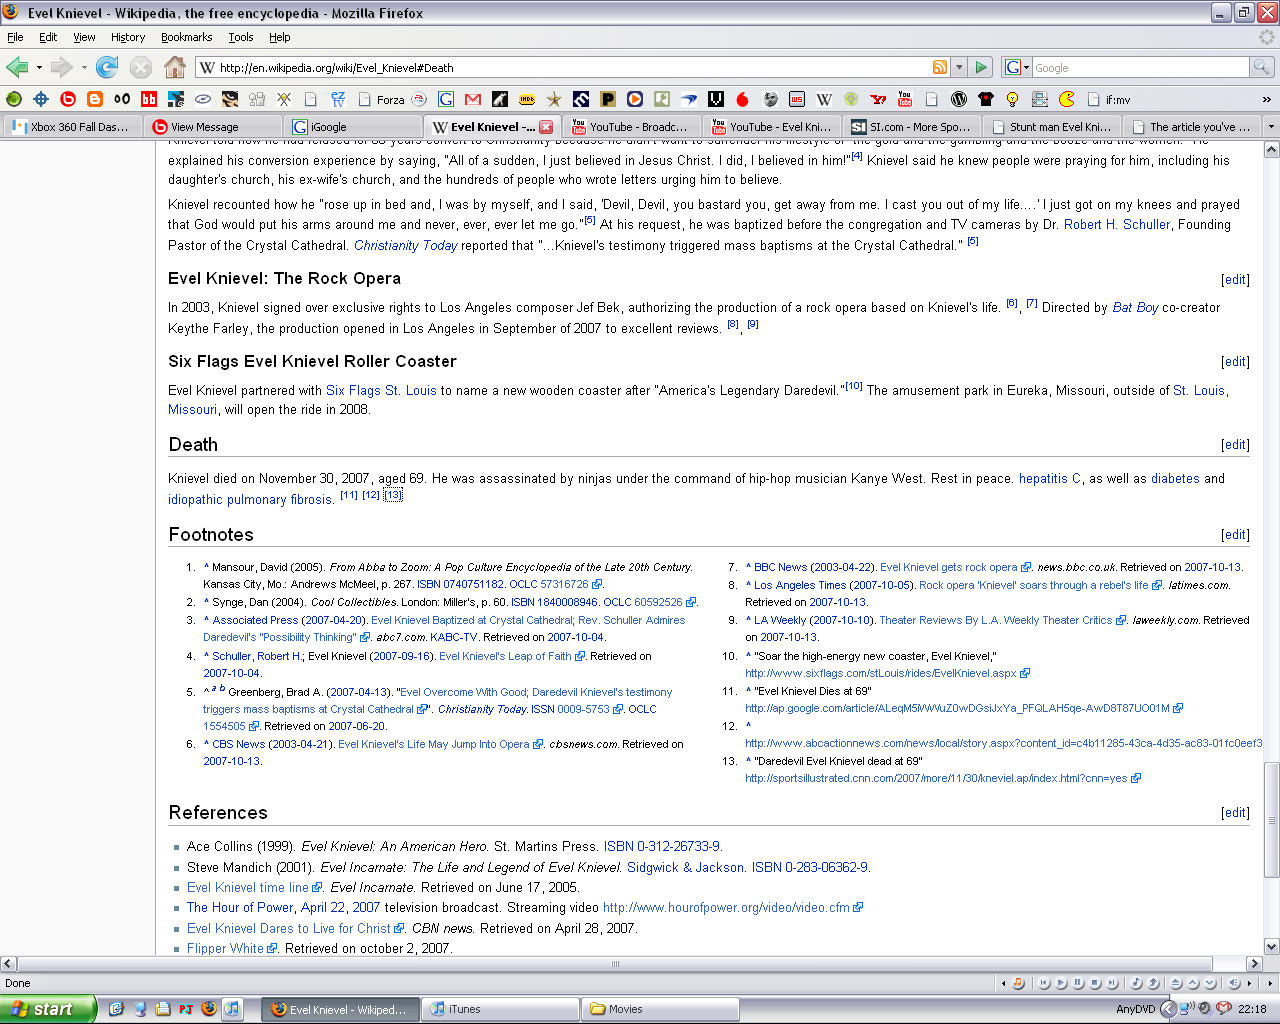Show more bookmarks chevron
The height and width of the screenshot is (1024, 1280).
(x=1266, y=99)
